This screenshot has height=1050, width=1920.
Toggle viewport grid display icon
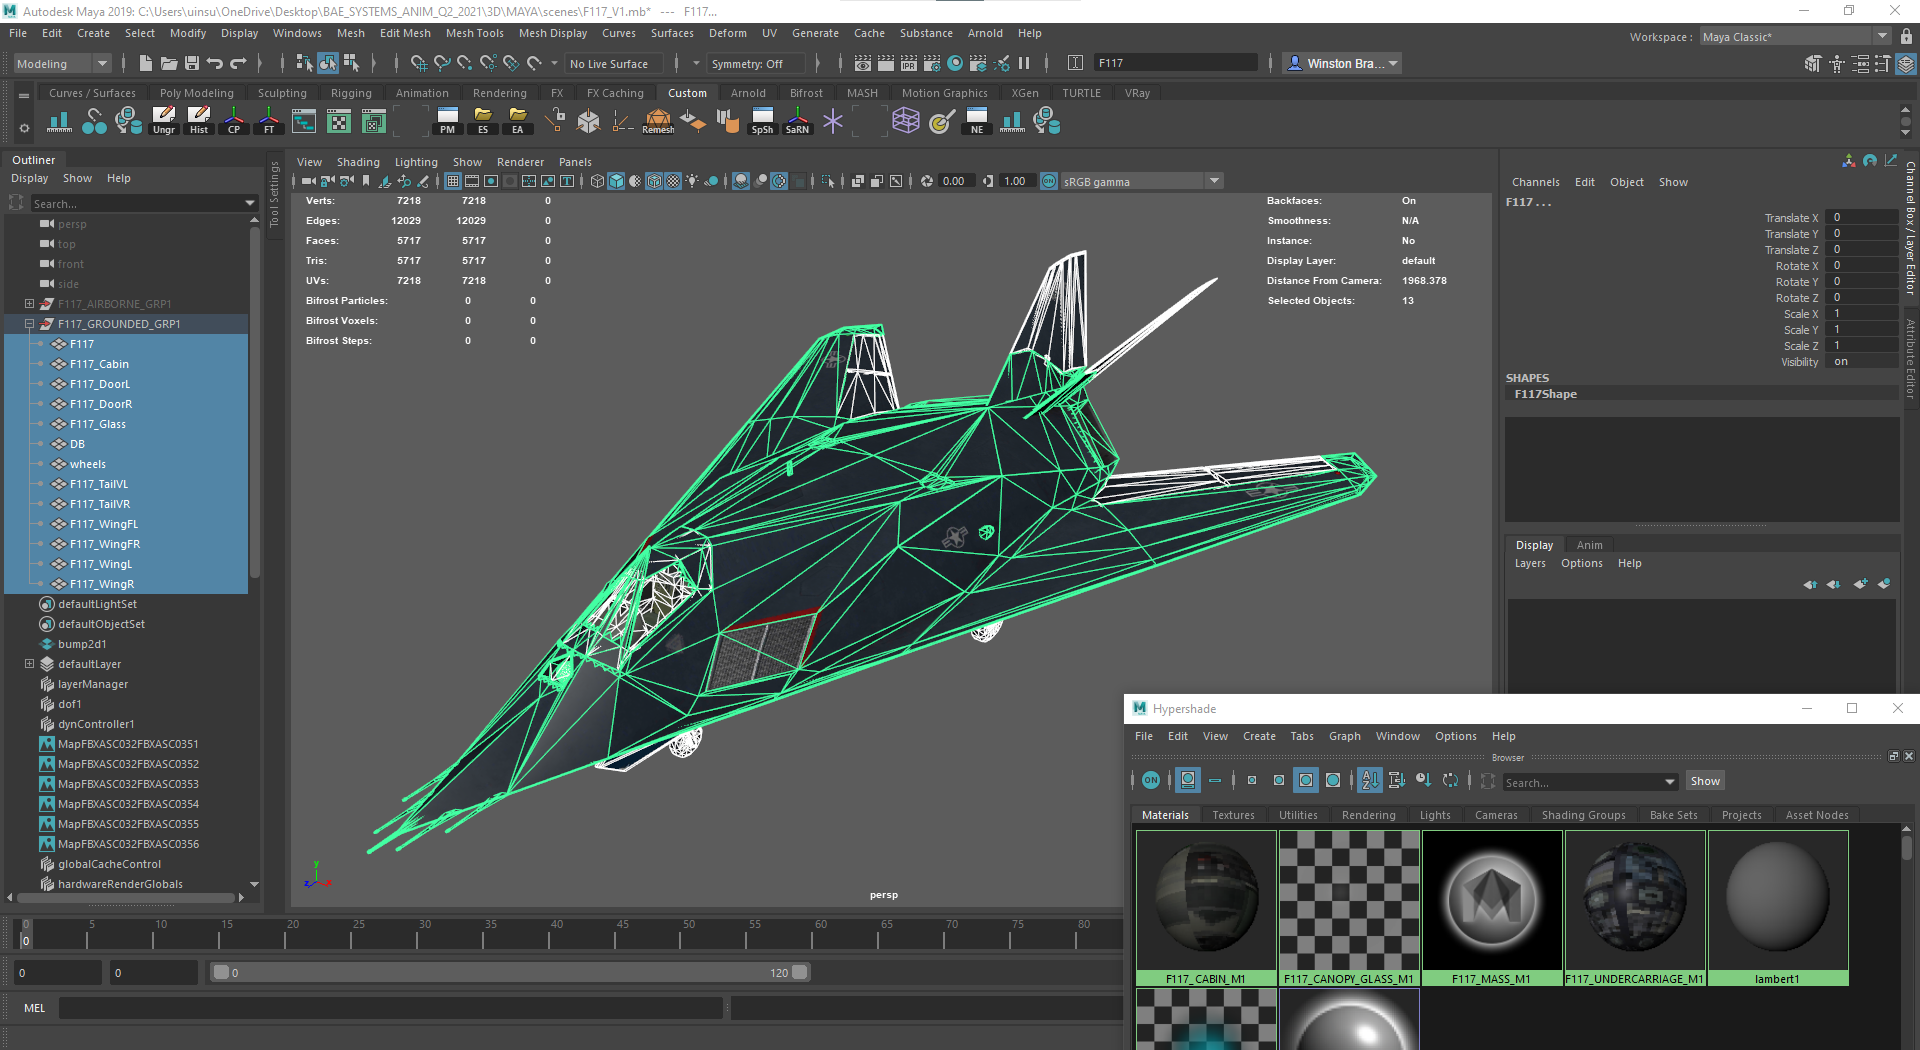453,181
